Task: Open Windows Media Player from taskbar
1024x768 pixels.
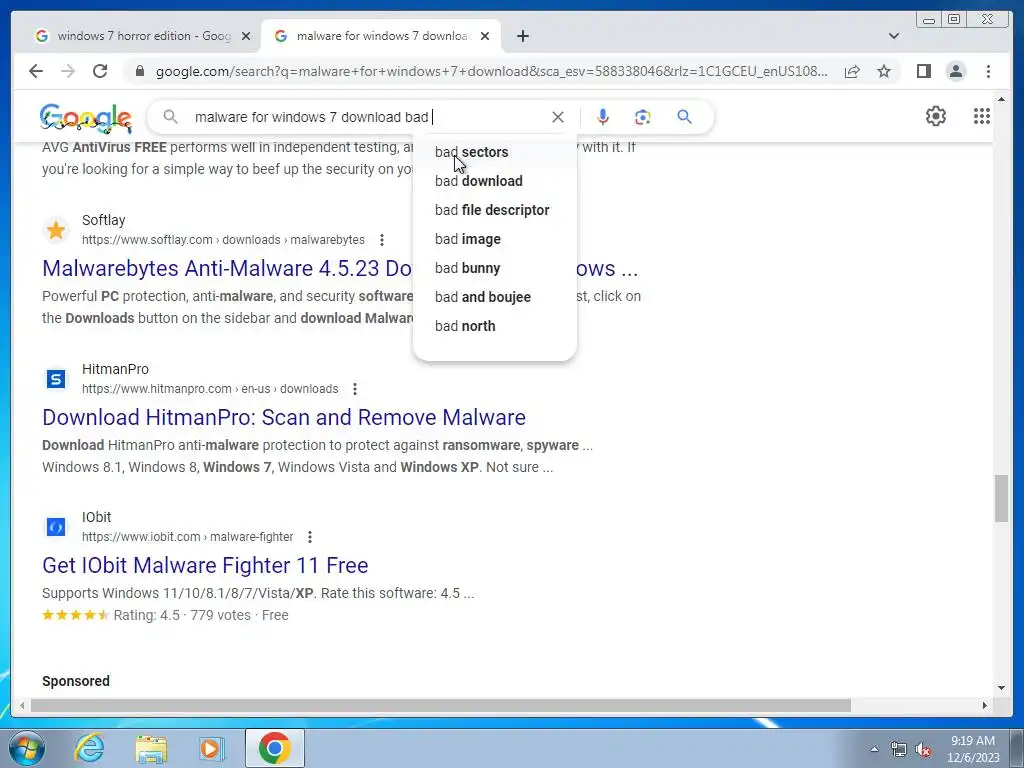Action: point(211,748)
